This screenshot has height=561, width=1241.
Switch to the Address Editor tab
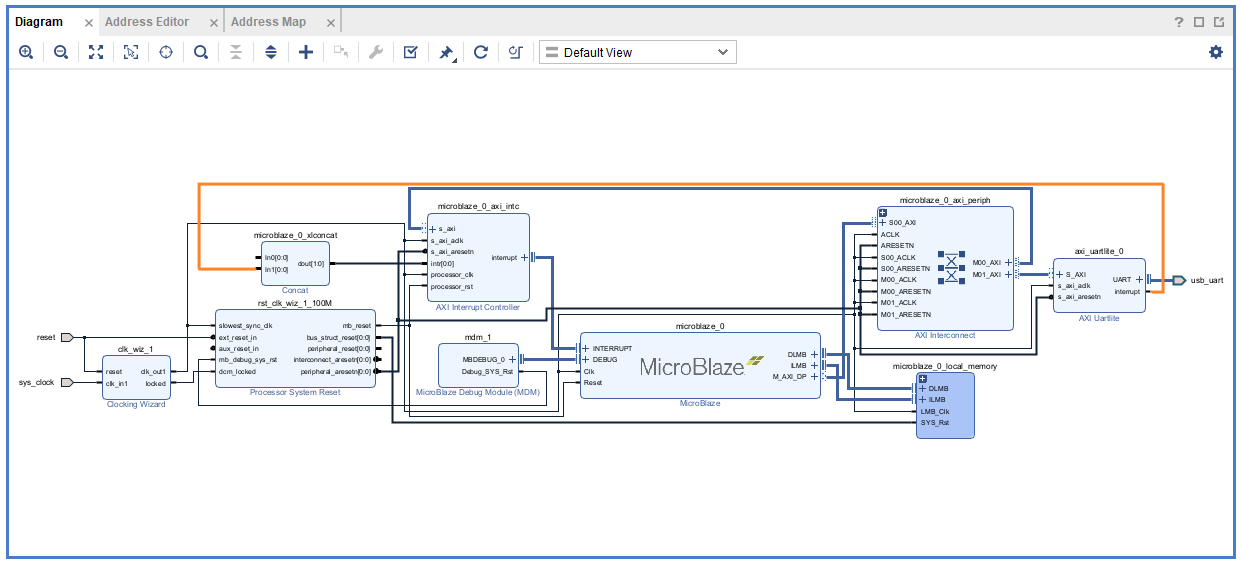tap(146, 22)
